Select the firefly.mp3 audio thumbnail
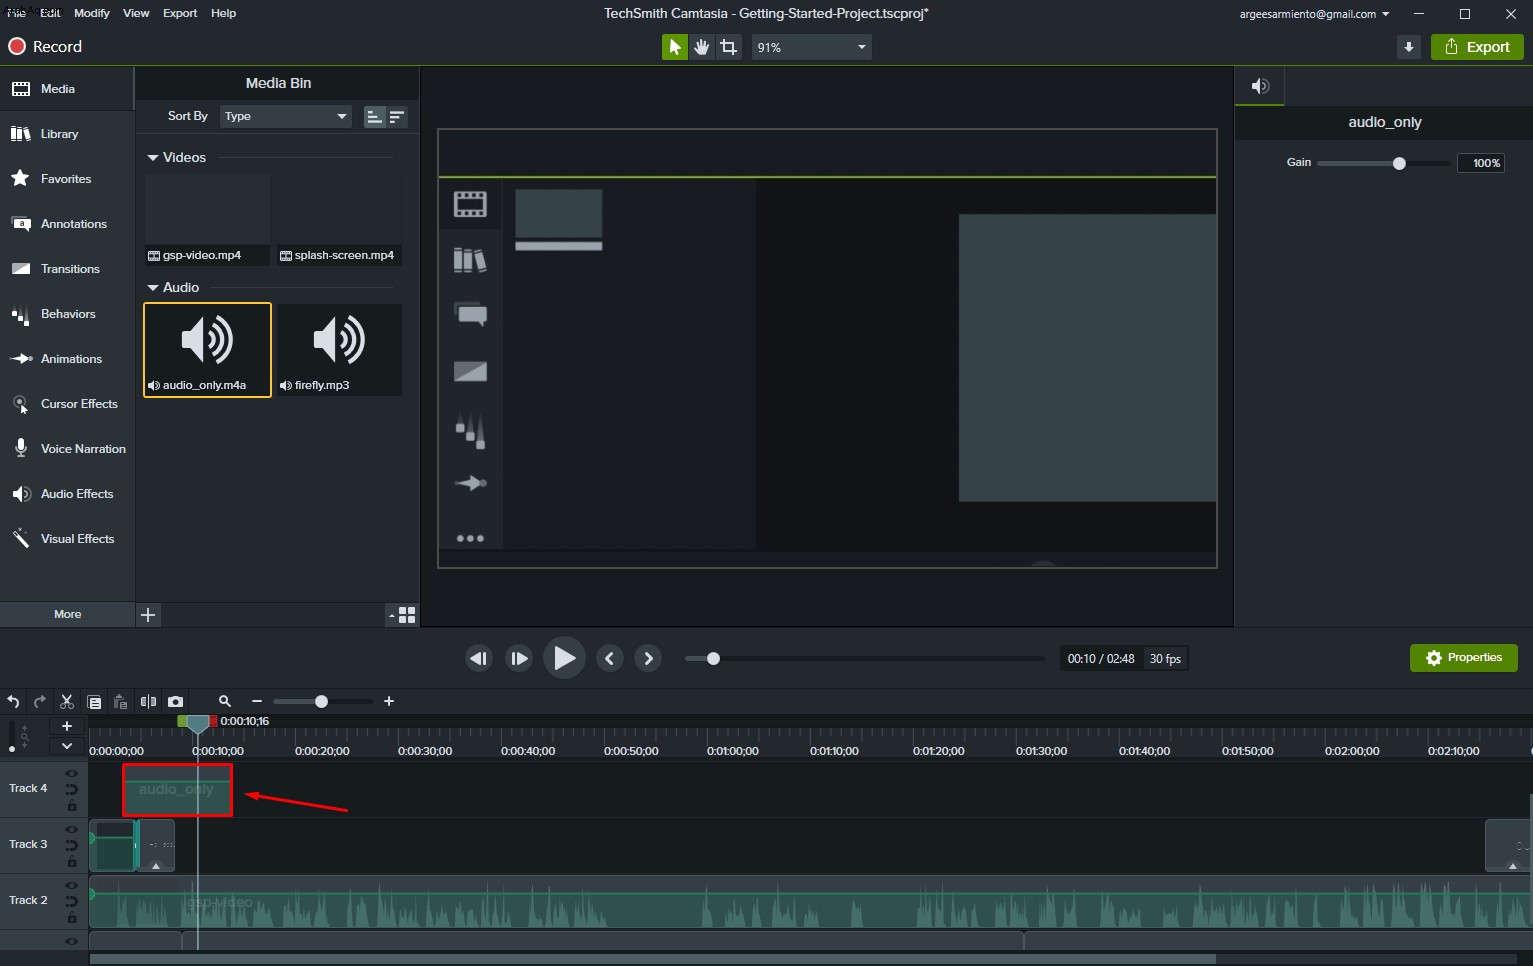Screen dimensions: 1533x966 click(x=340, y=350)
